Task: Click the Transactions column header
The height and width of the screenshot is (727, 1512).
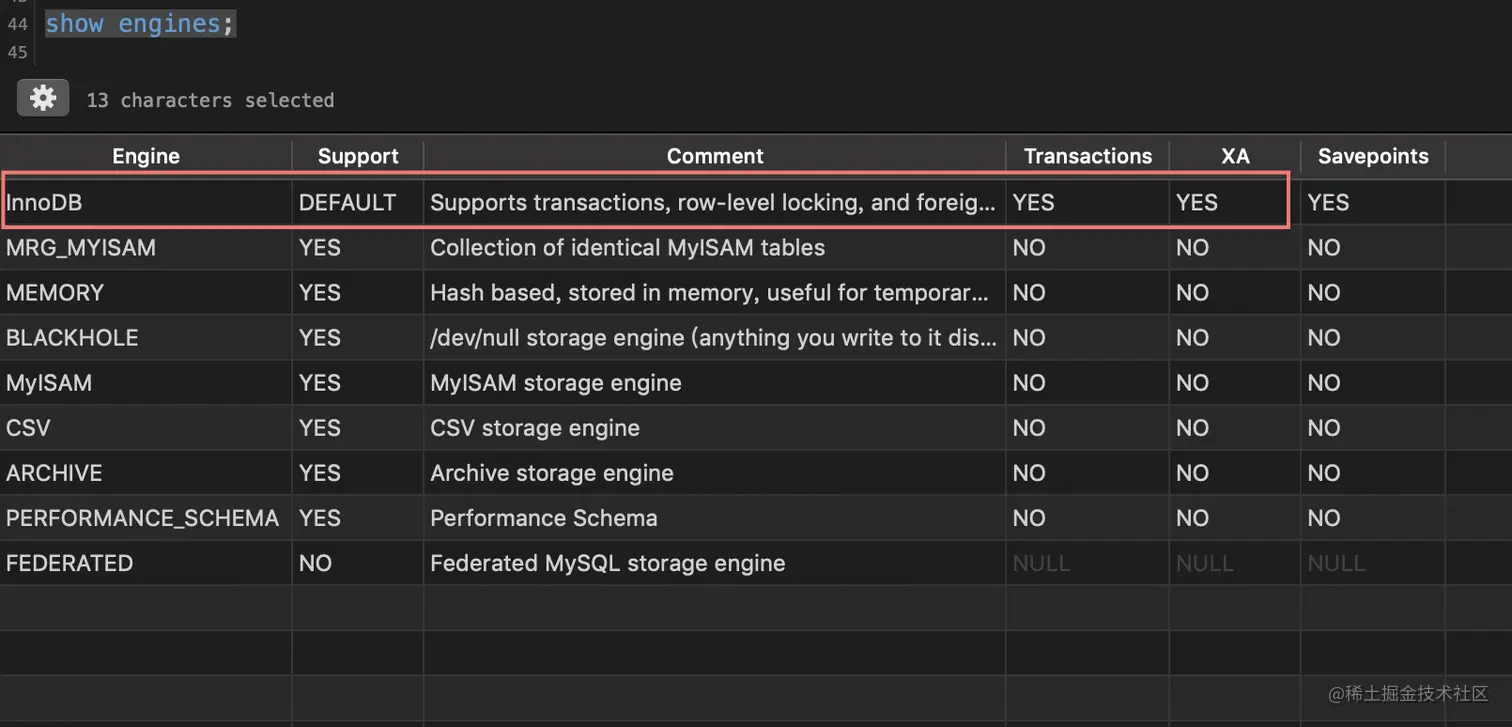Action: tap(1088, 156)
